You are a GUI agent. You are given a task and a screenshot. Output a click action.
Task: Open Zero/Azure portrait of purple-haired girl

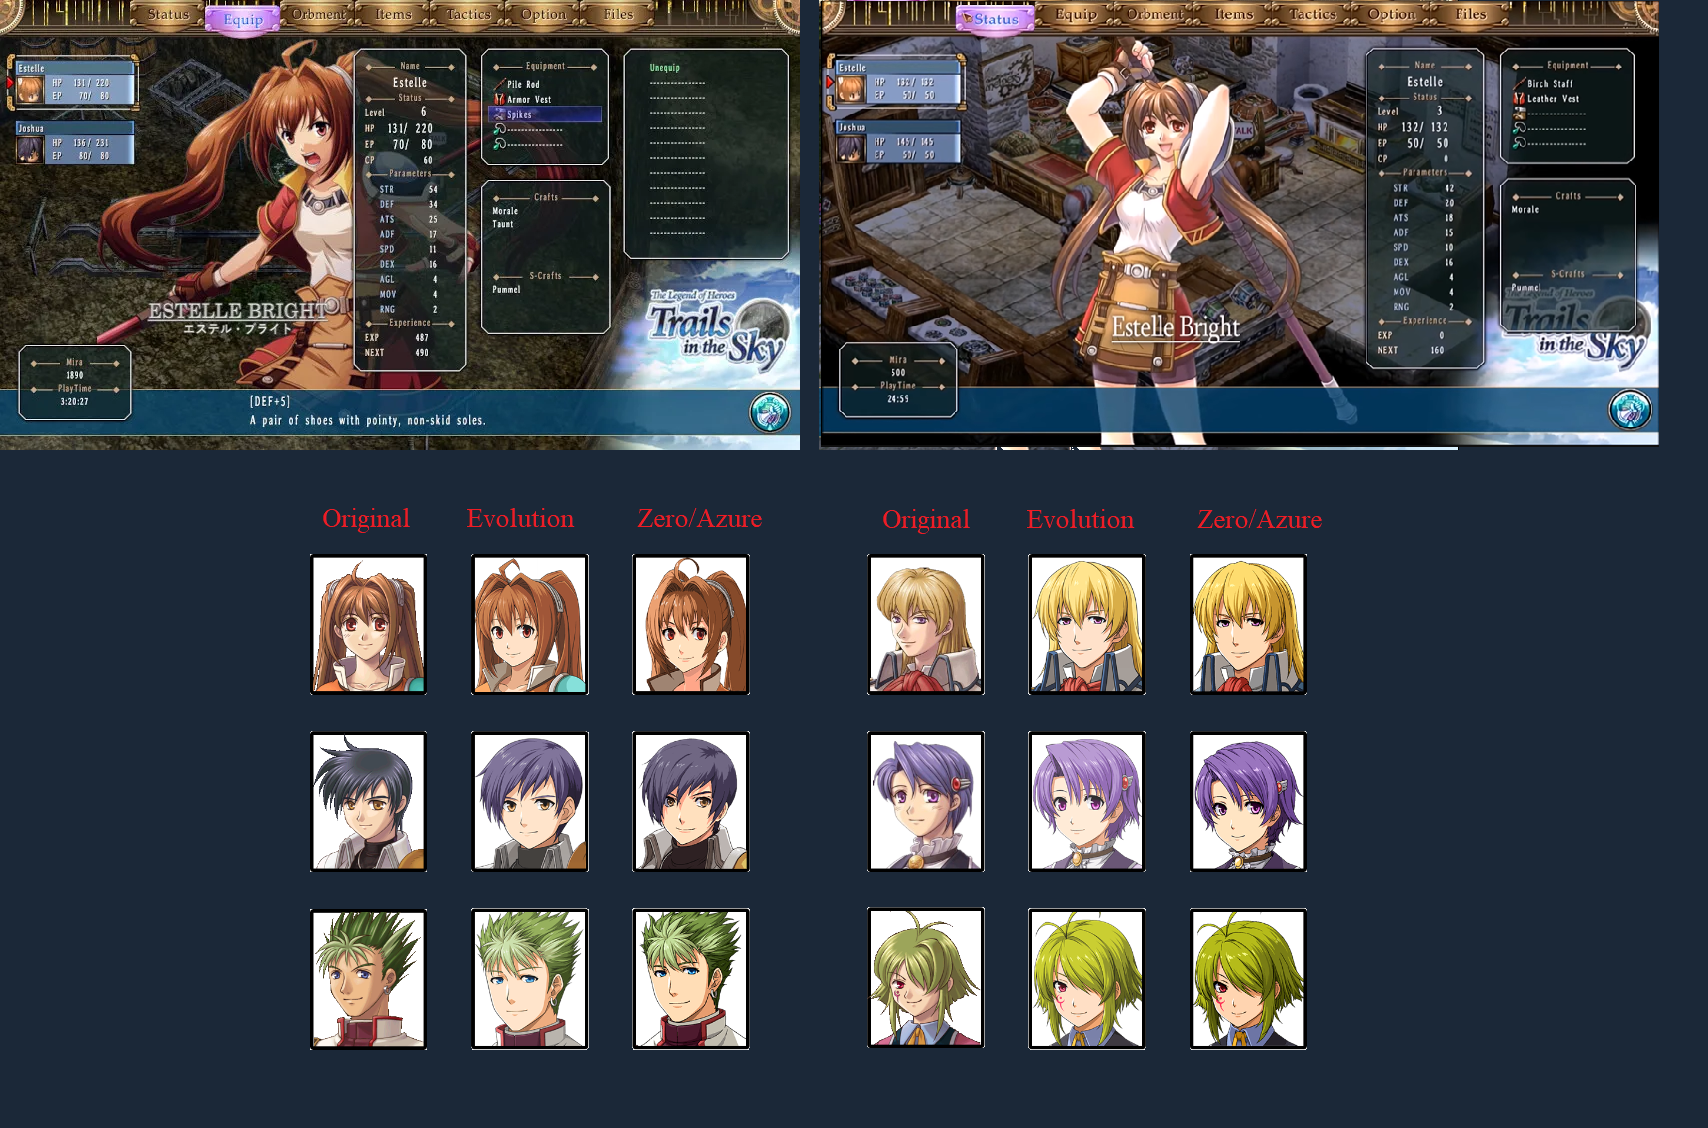pos(1249,801)
